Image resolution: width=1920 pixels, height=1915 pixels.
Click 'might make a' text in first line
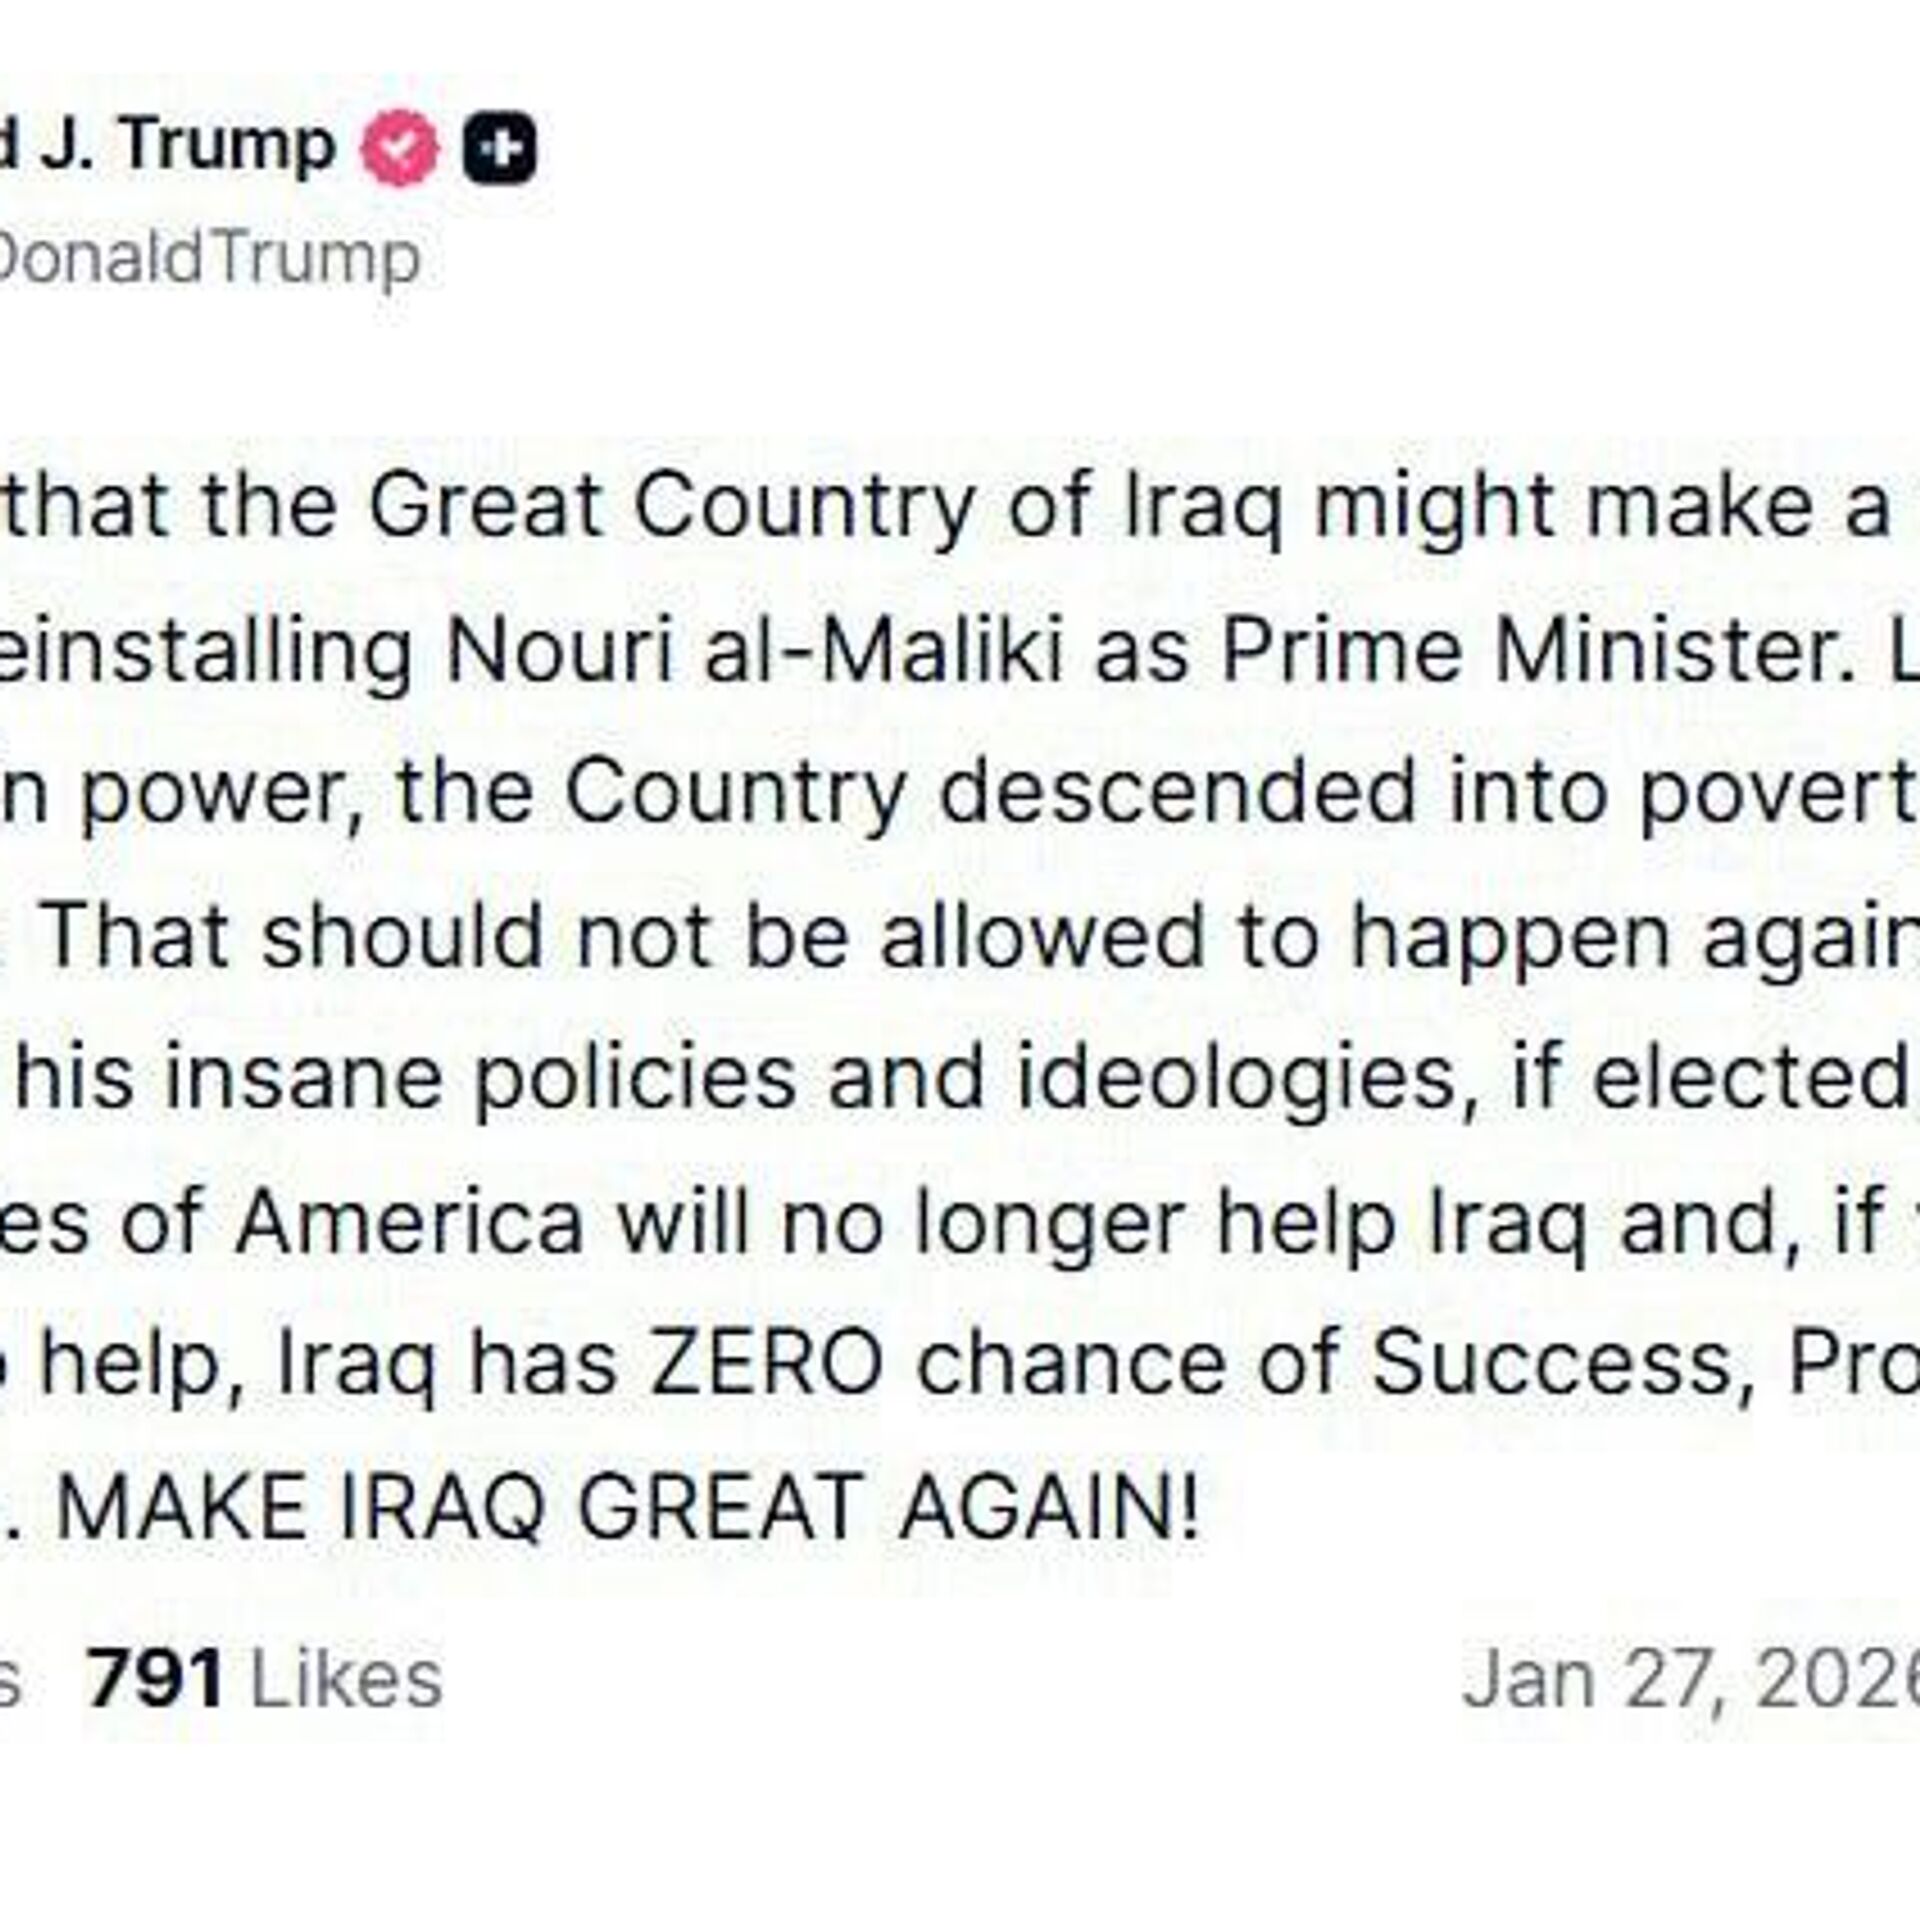point(1600,507)
